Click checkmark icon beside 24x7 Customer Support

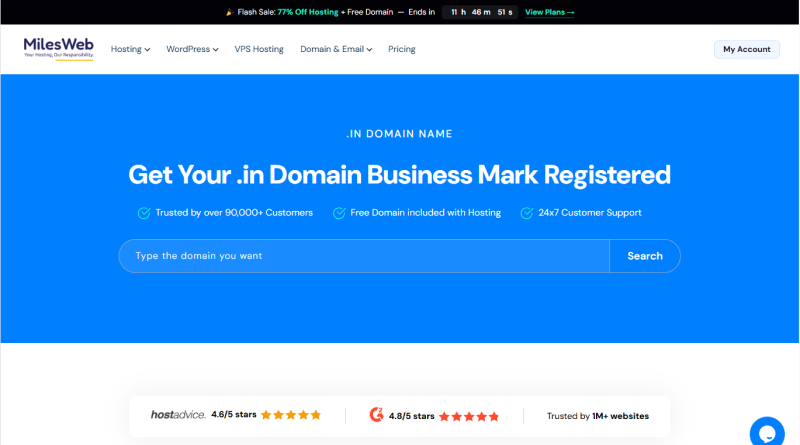tap(527, 213)
